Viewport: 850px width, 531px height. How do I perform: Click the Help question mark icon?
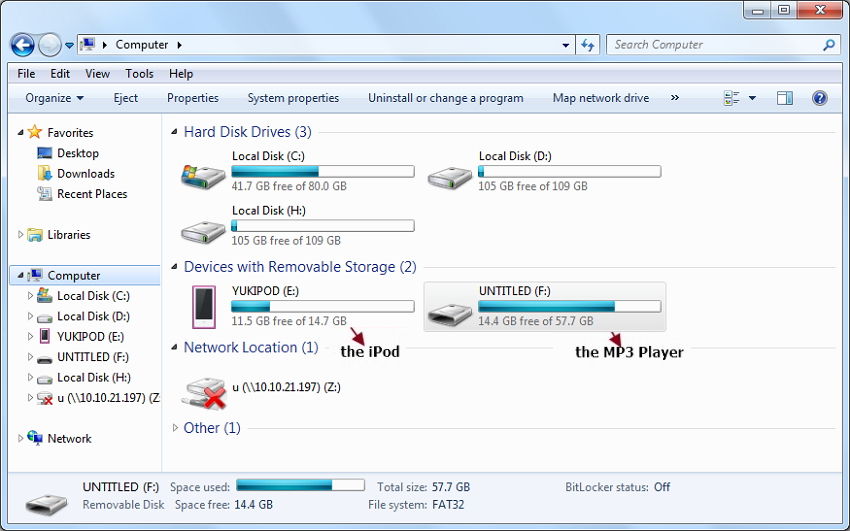[x=819, y=98]
